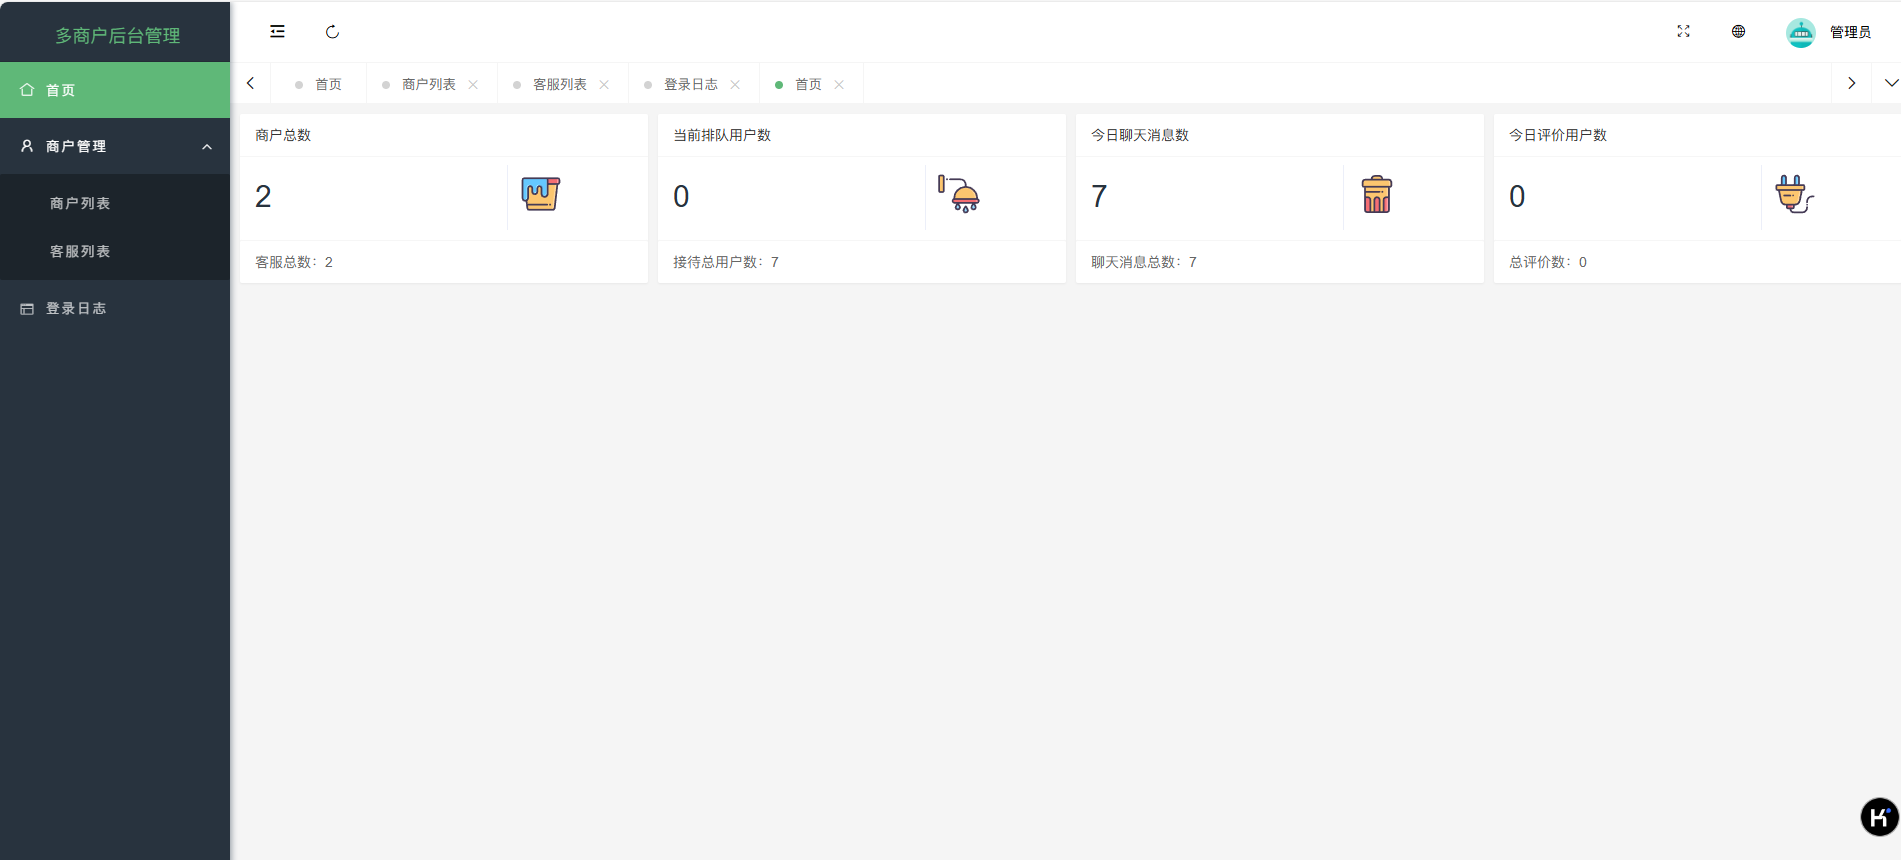Collapse the sidebar with the menu fold icon
The width and height of the screenshot is (1901, 860).
click(x=277, y=32)
